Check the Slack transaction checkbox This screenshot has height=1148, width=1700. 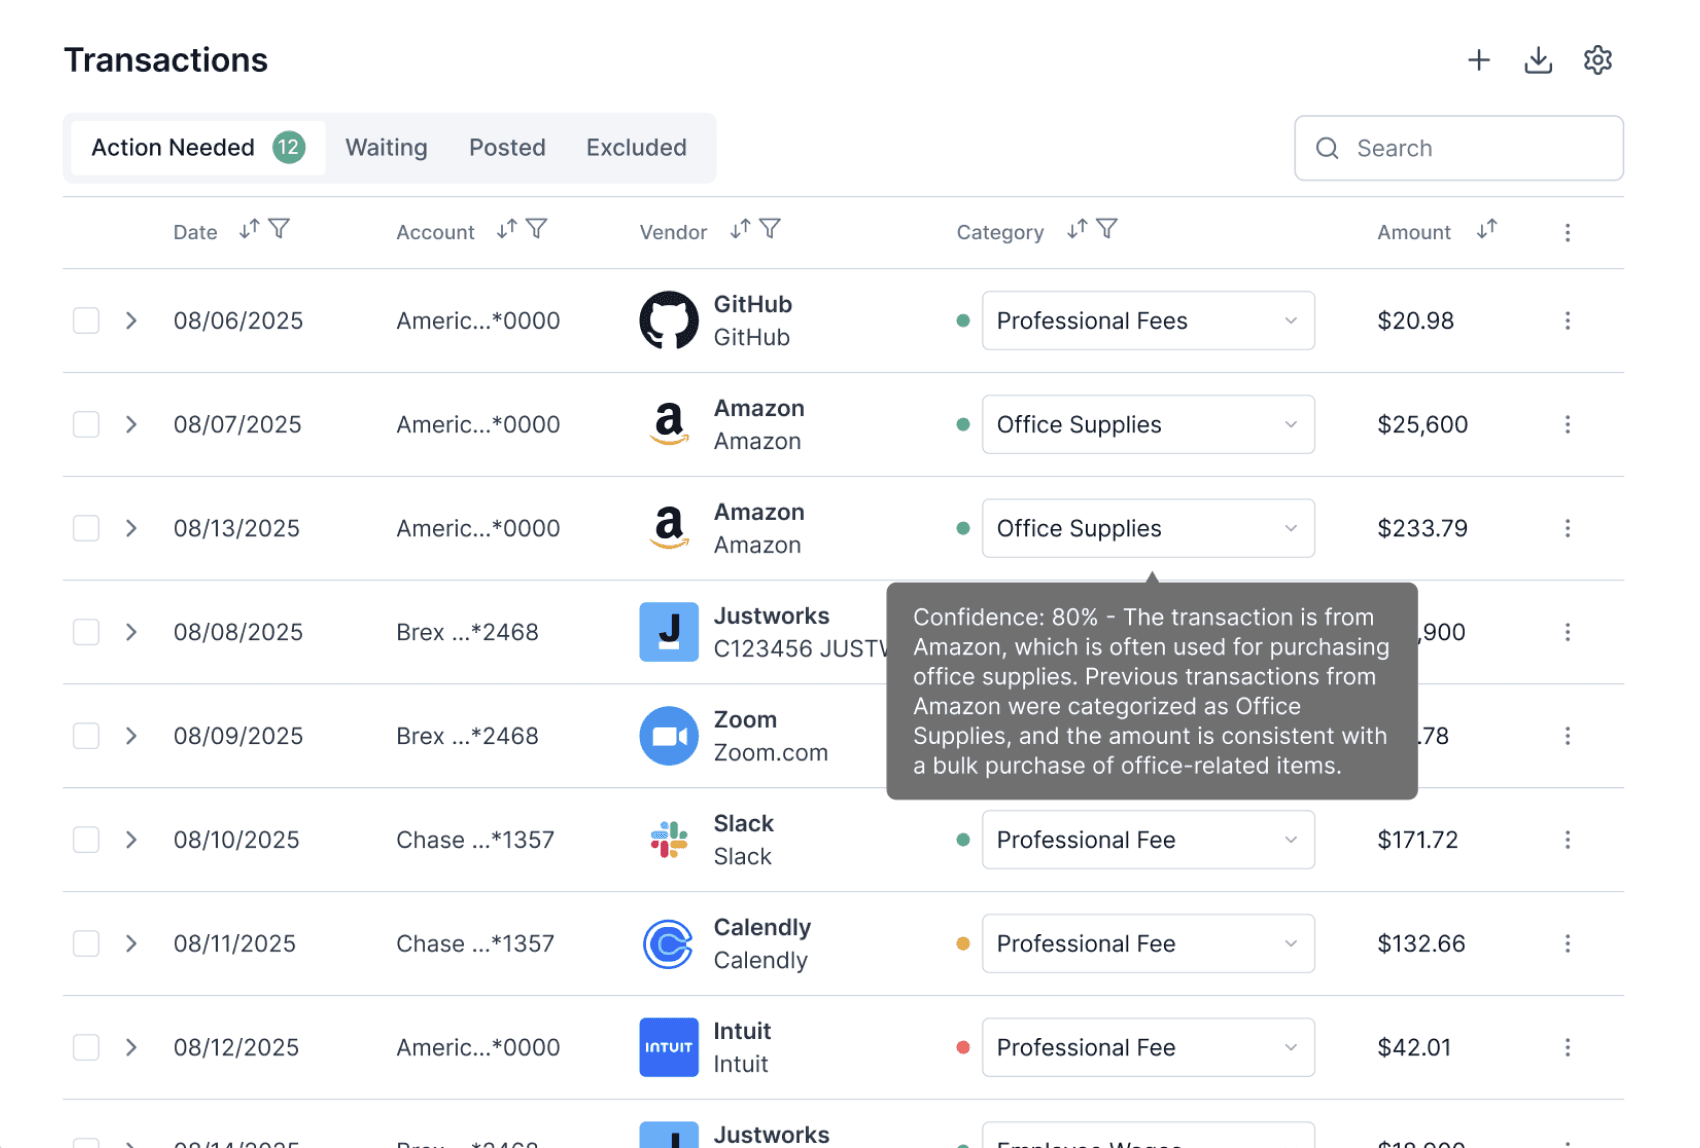tap(86, 840)
